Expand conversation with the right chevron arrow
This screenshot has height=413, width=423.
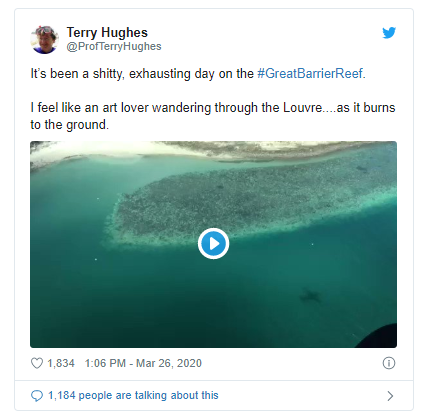tap(390, 396)
